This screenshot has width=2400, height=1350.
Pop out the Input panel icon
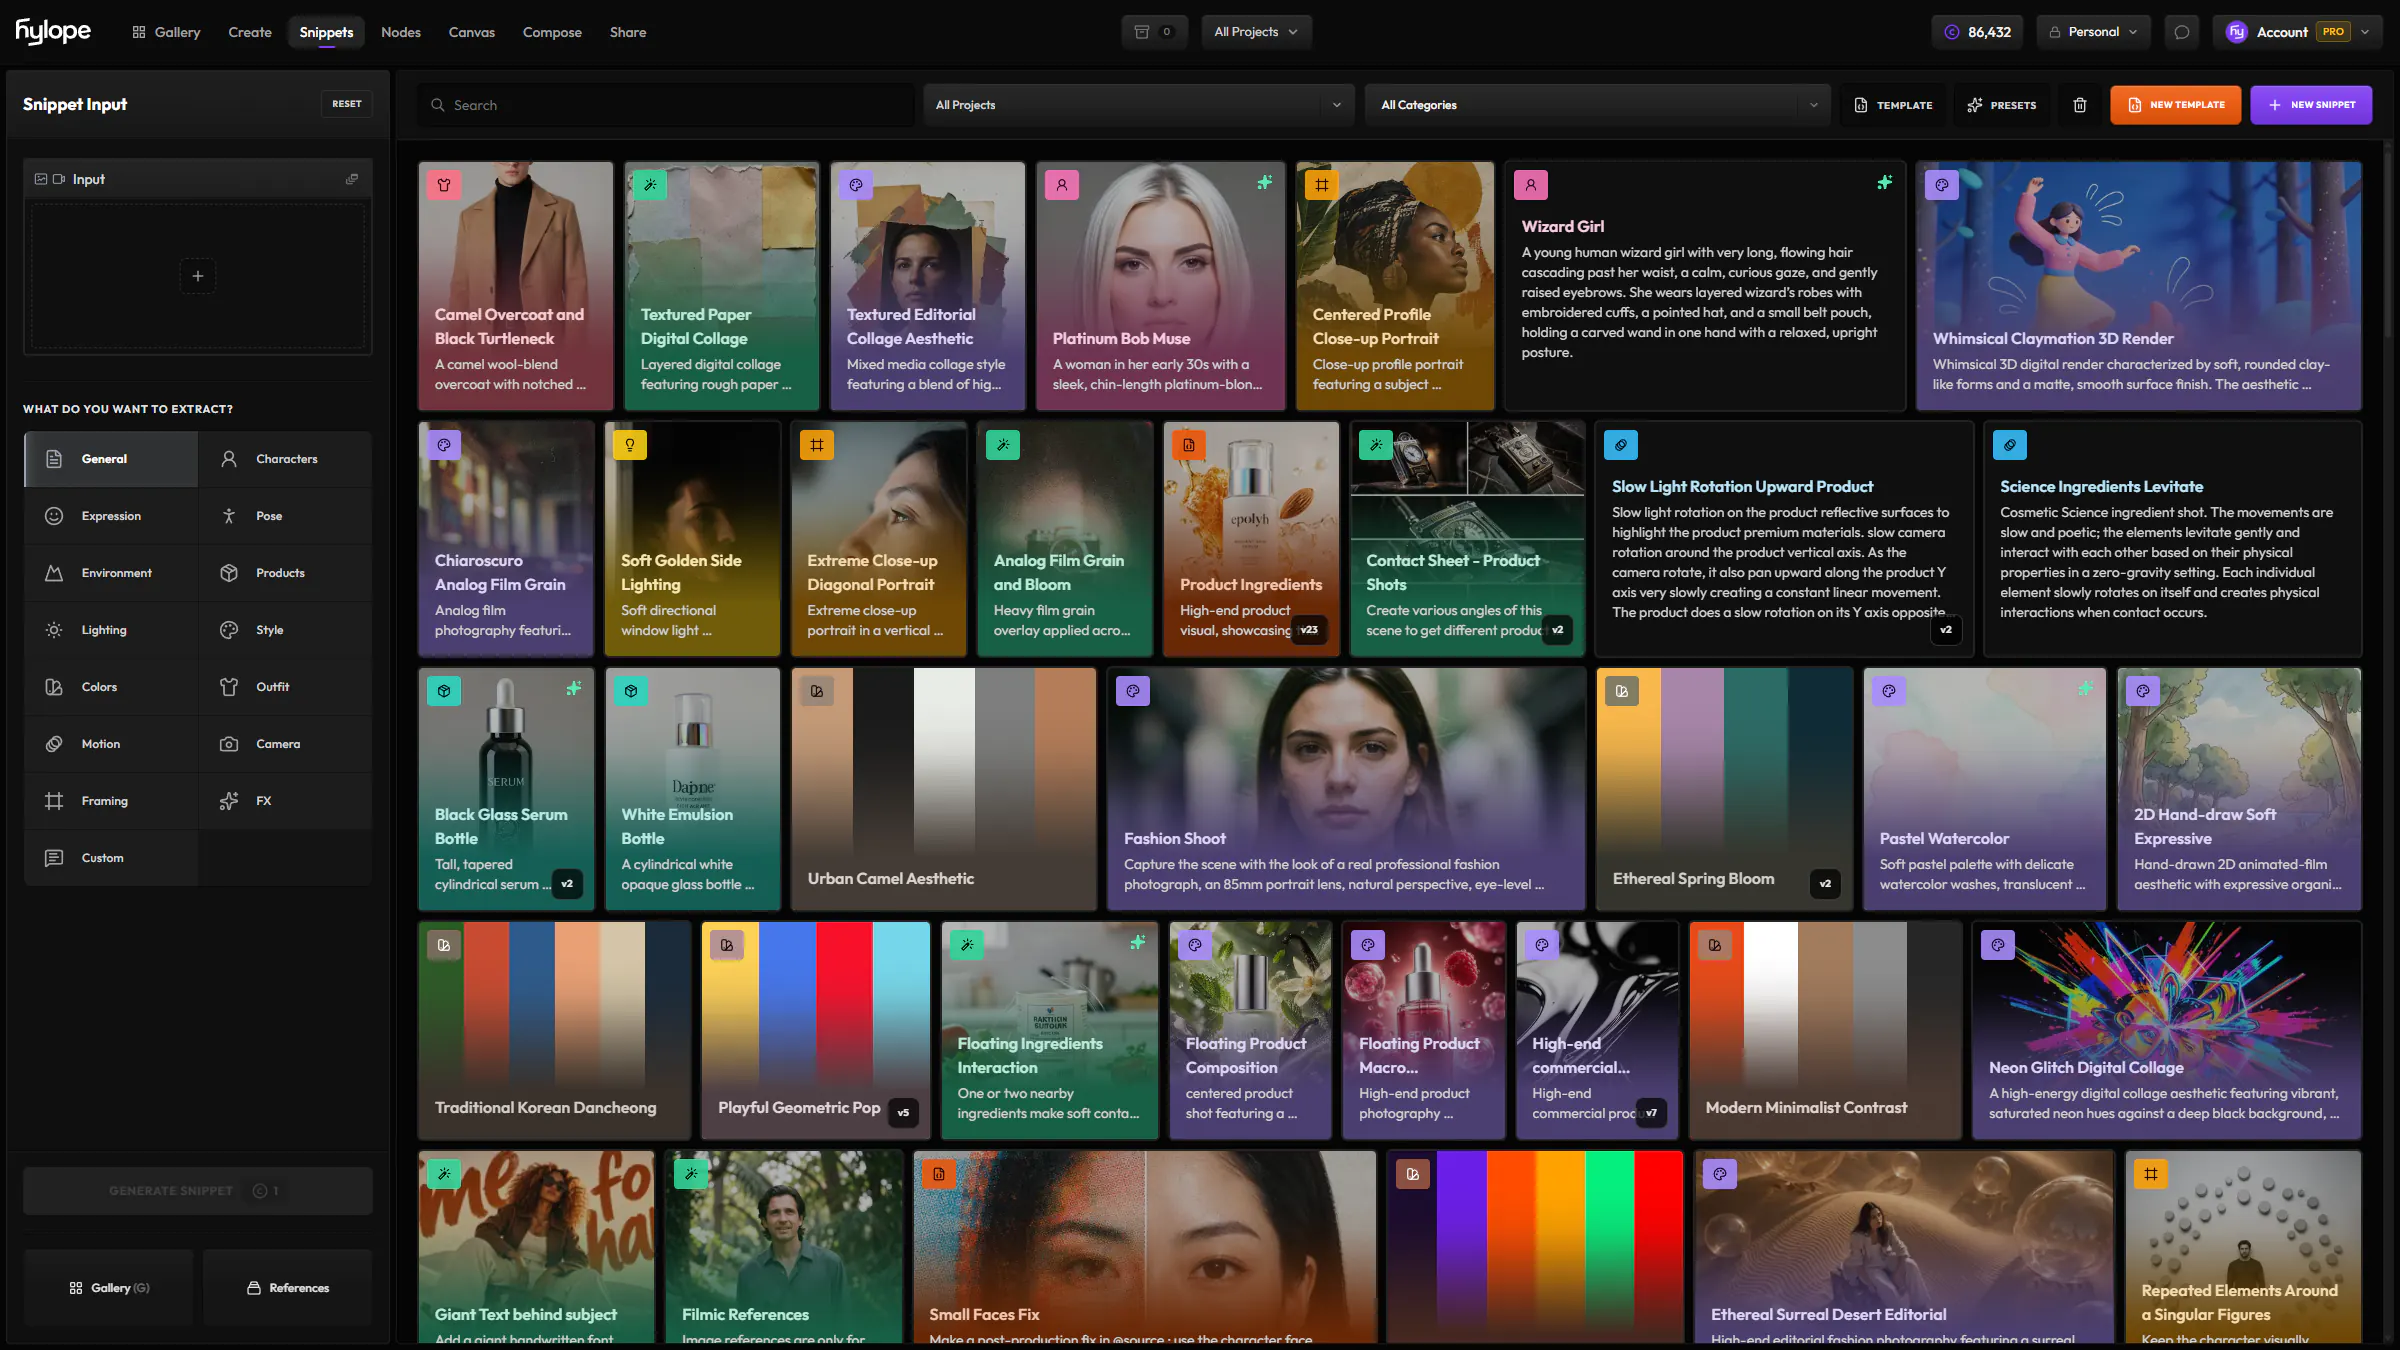(352, 179)
